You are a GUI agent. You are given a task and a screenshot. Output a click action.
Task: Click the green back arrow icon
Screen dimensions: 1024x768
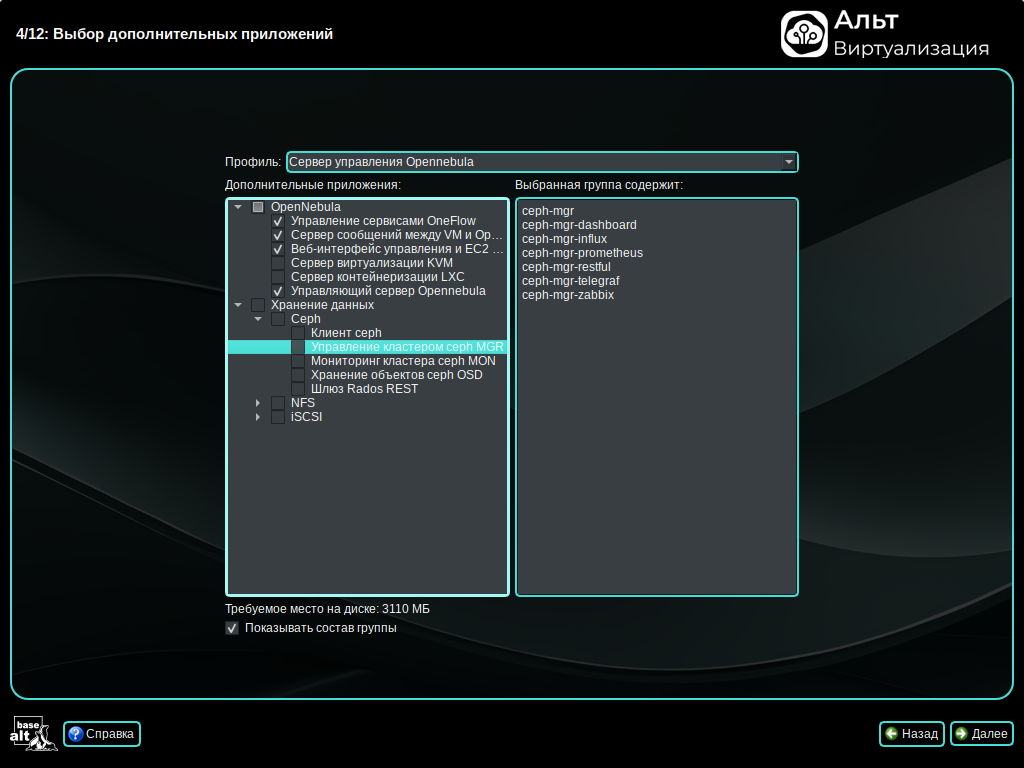891,734
